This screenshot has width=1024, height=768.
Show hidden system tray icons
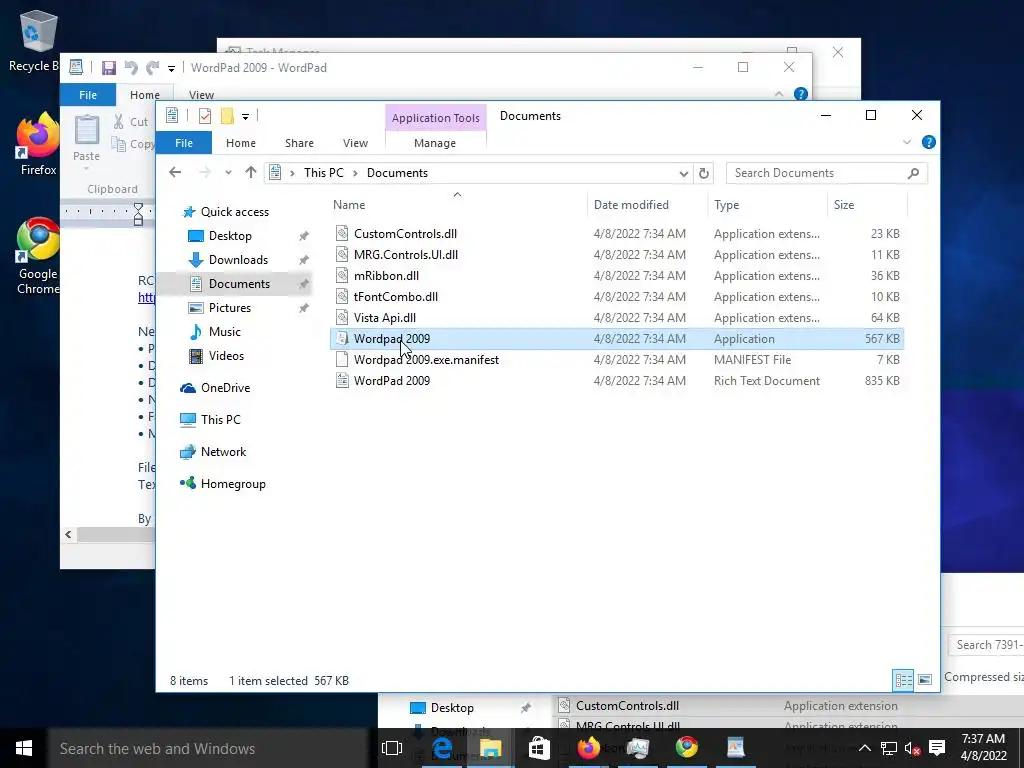(x=864, y=748)
